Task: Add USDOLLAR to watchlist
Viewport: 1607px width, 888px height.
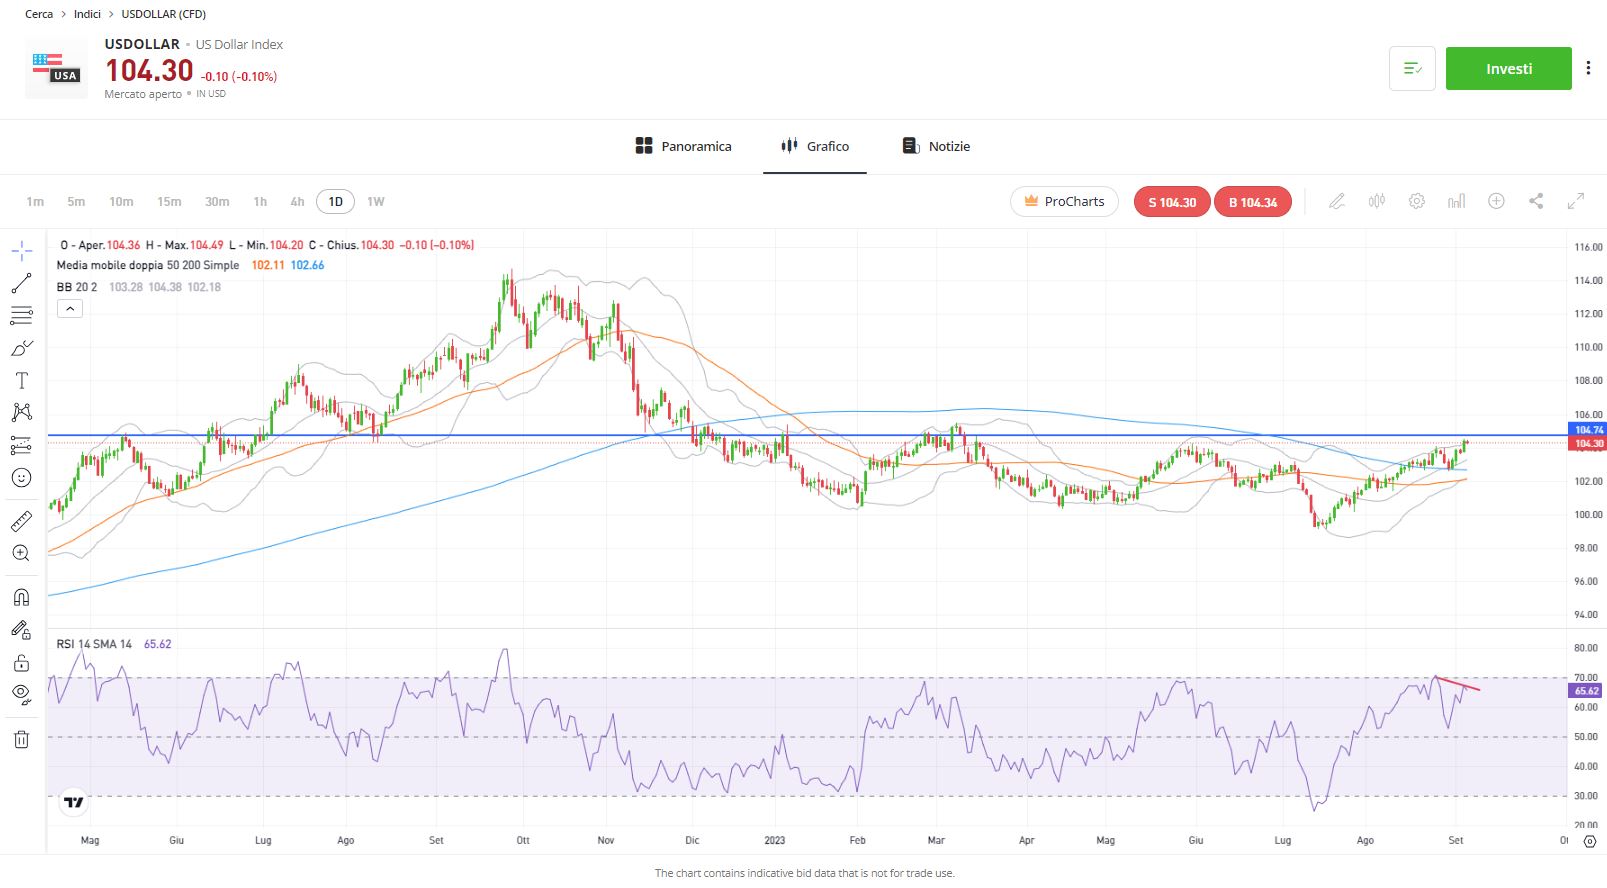Action: coord(1412,69)
